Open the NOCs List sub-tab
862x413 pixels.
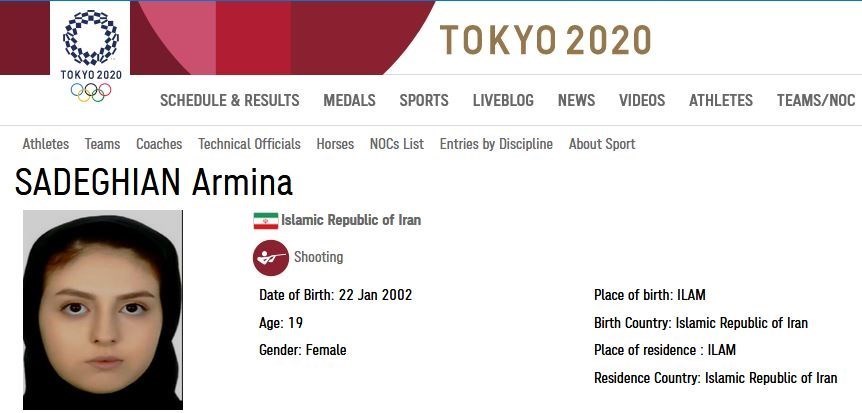pyautogui.click(x=397, y=144)
